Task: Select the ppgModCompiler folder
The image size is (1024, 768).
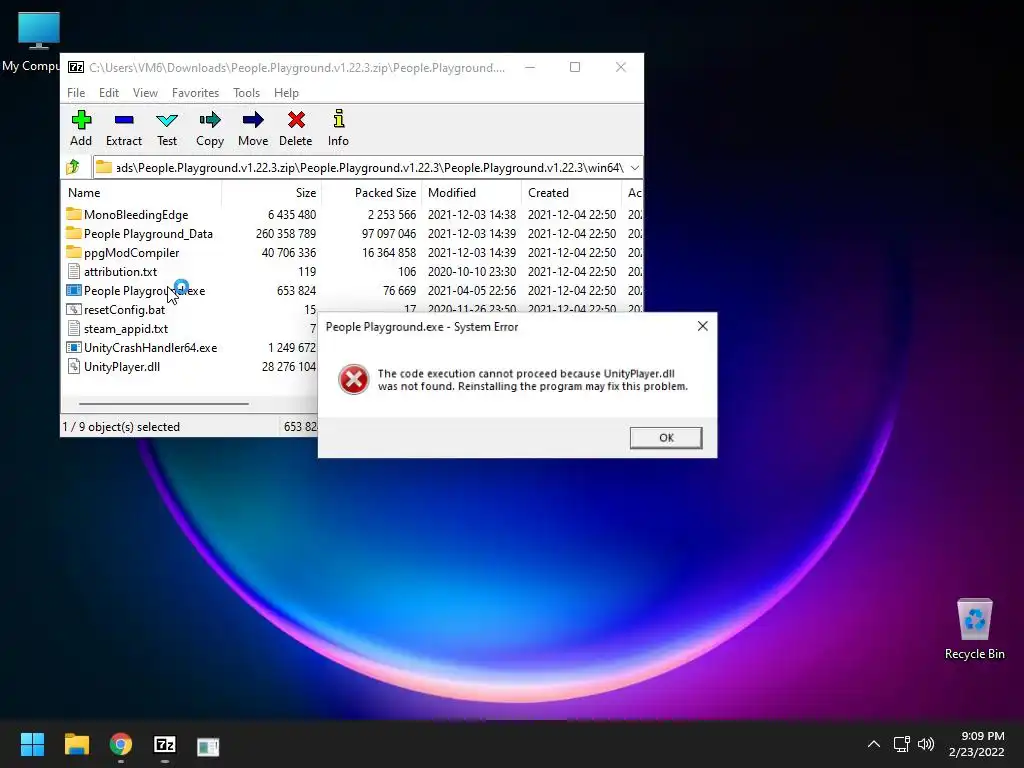Action: (x=131, y=253)
